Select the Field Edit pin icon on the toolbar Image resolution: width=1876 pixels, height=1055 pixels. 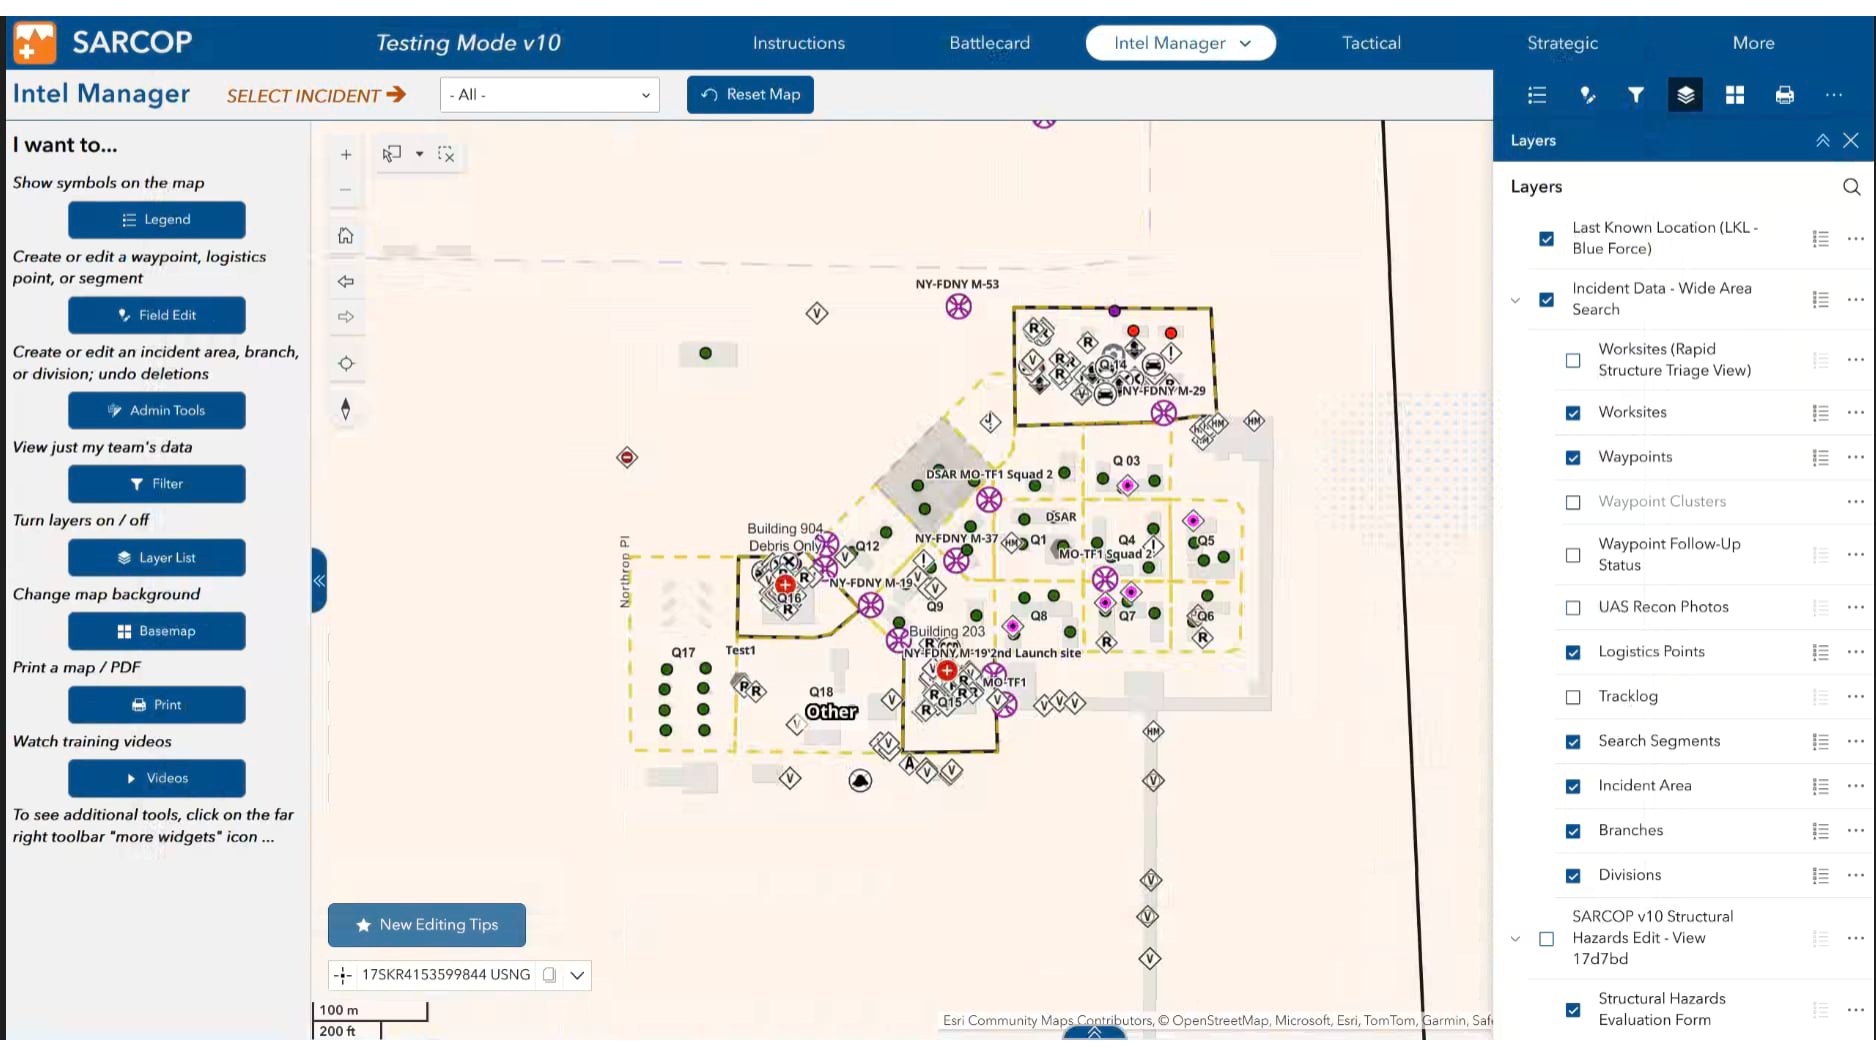point(1587,95)
